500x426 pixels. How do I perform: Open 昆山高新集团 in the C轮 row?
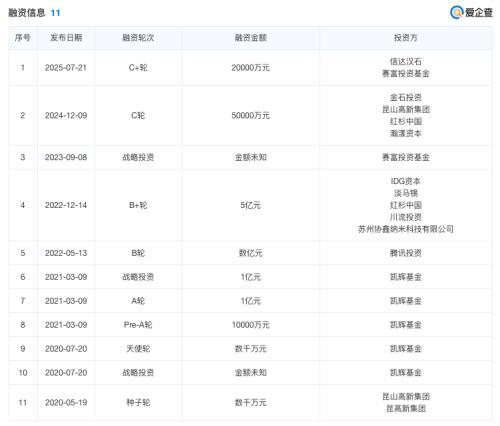click(x=406, y=110)
